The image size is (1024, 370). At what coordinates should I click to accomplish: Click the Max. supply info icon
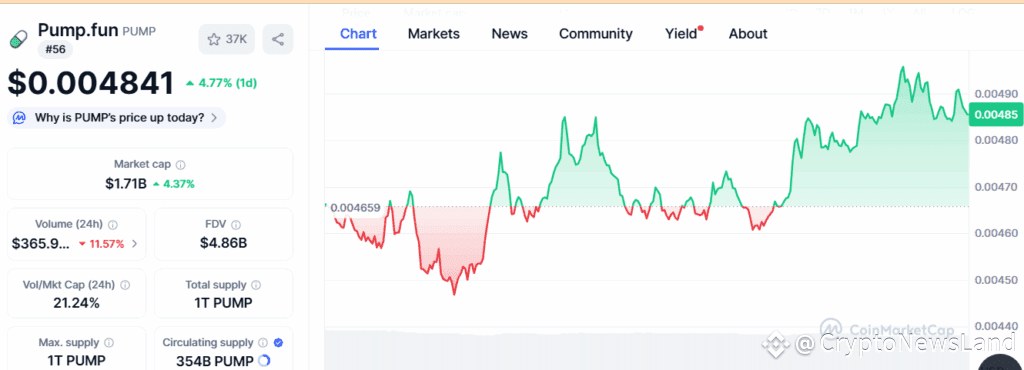109,343
